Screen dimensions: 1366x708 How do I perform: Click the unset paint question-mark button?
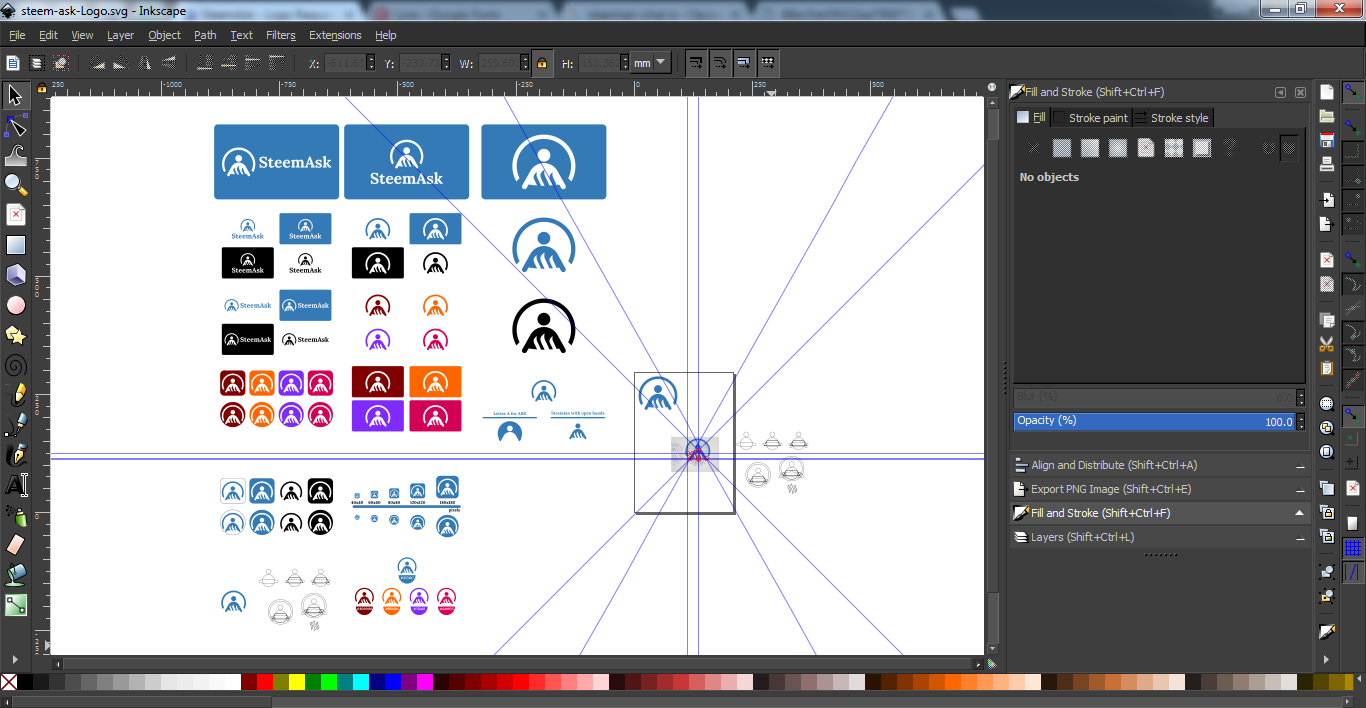click(1230, 148)
